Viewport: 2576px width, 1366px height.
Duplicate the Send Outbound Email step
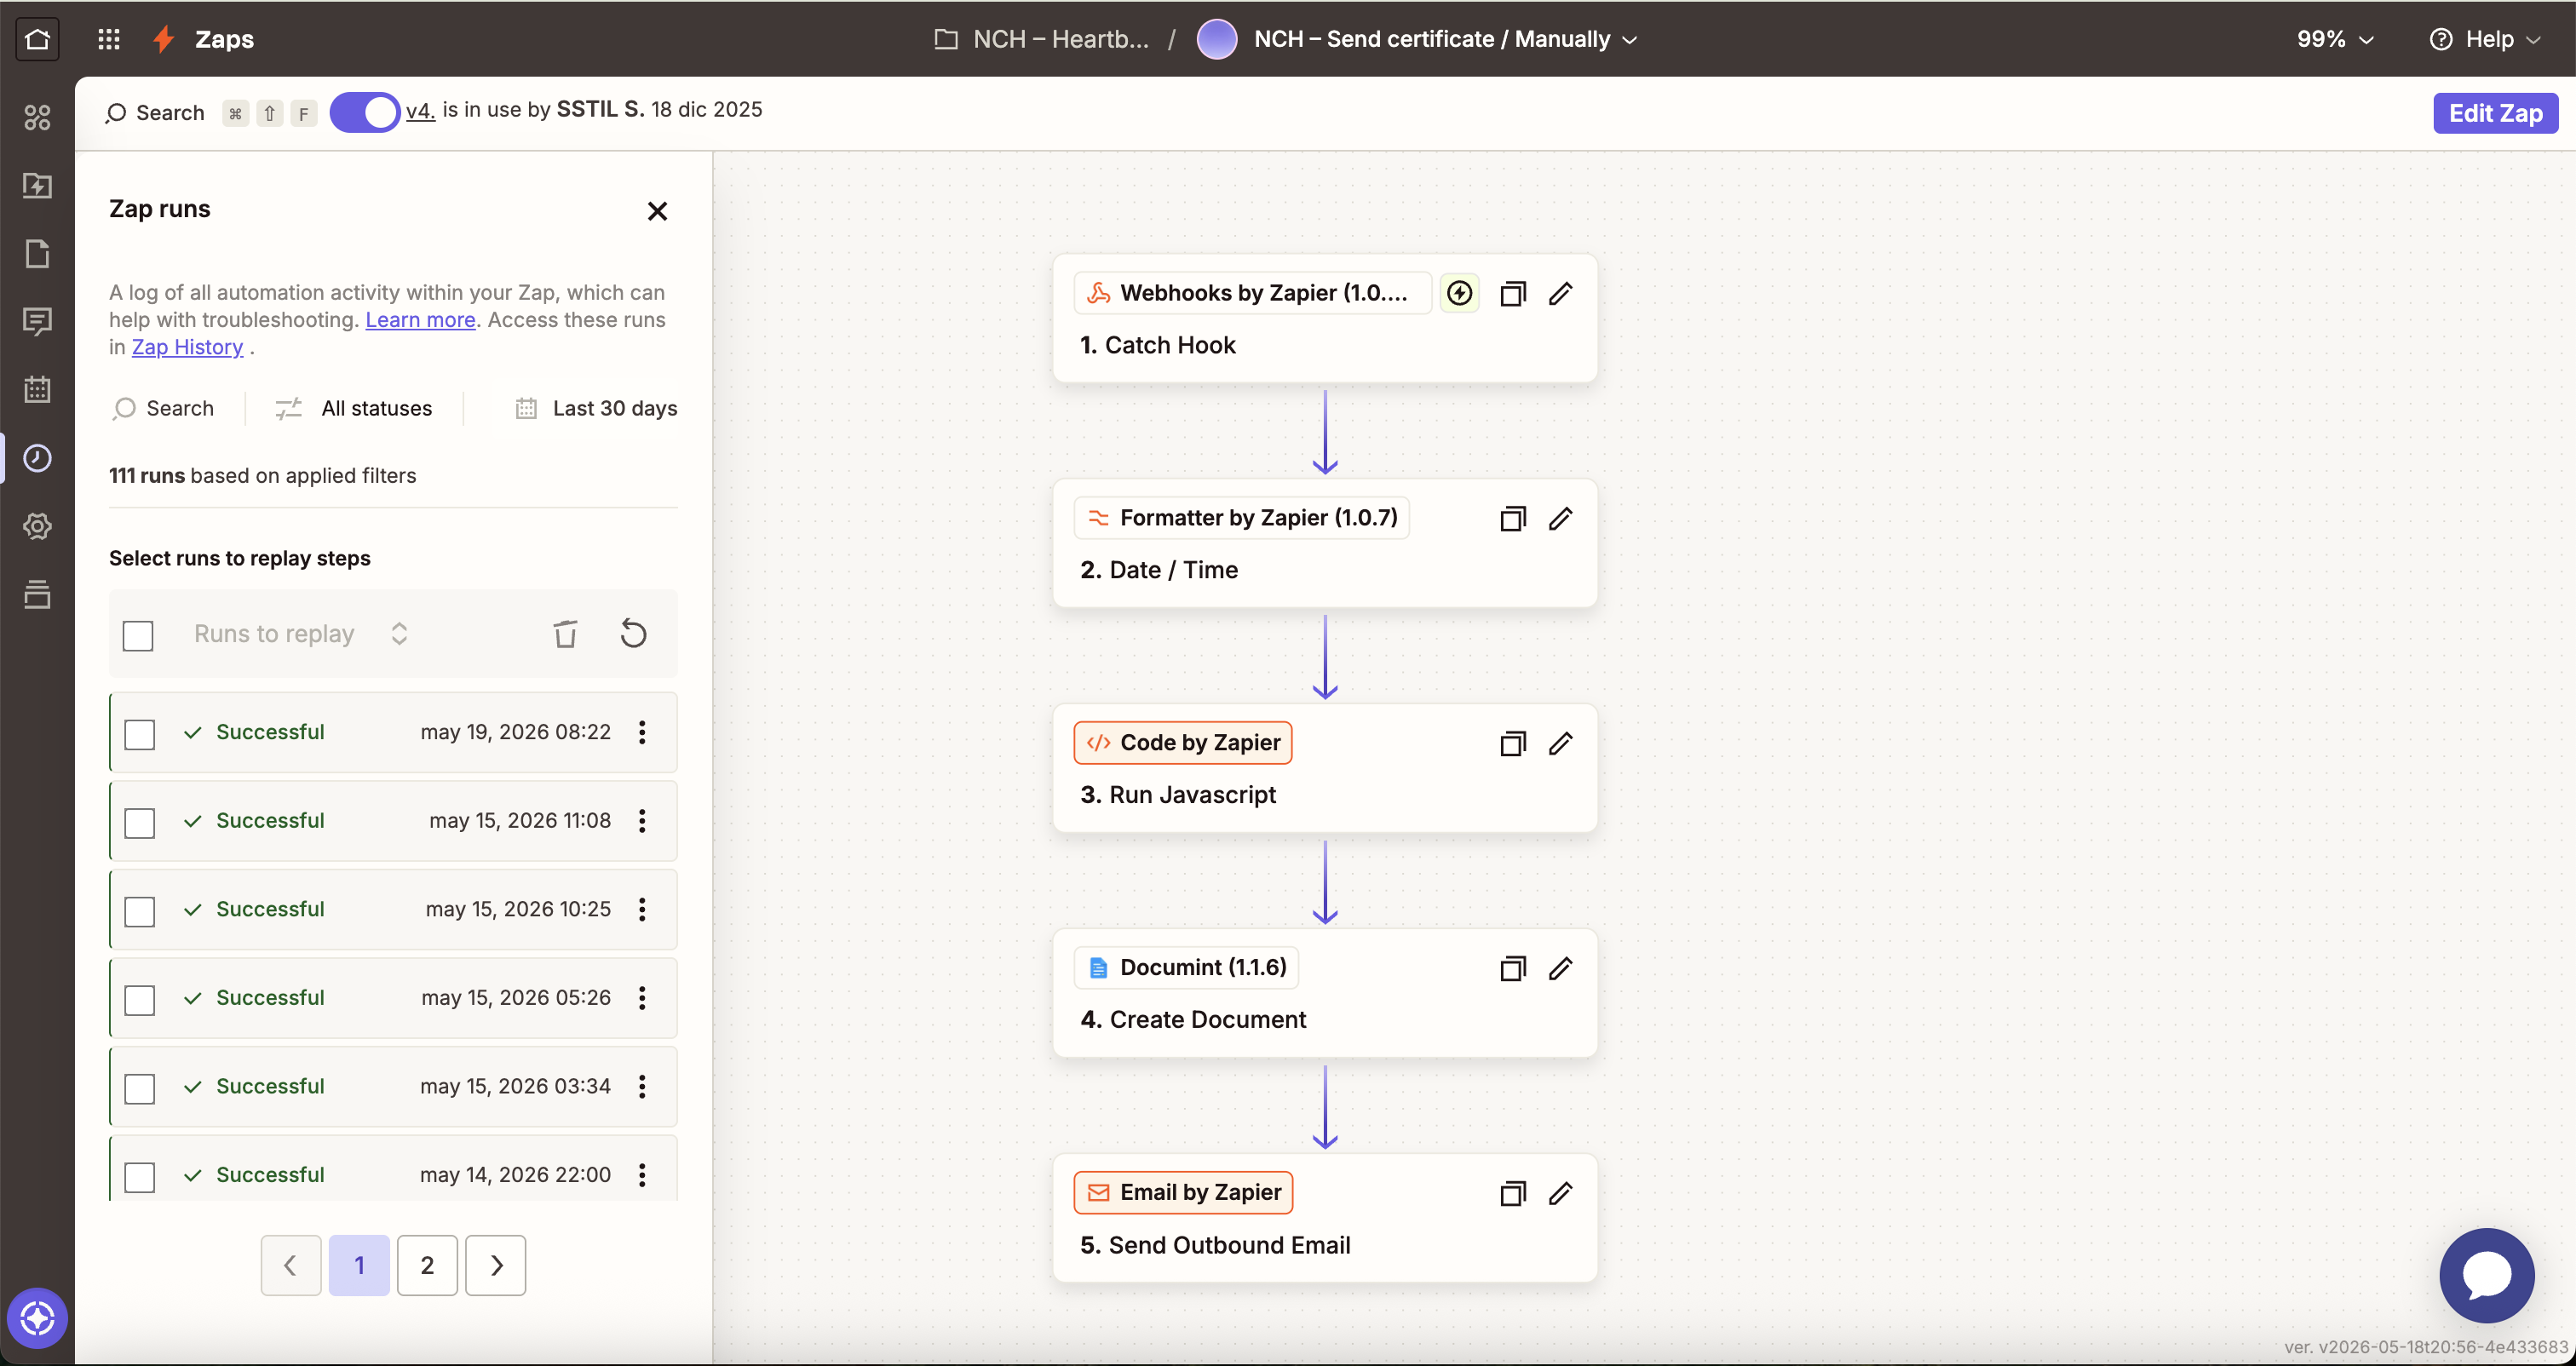pyautogui.click(x=1512, y=1193)
